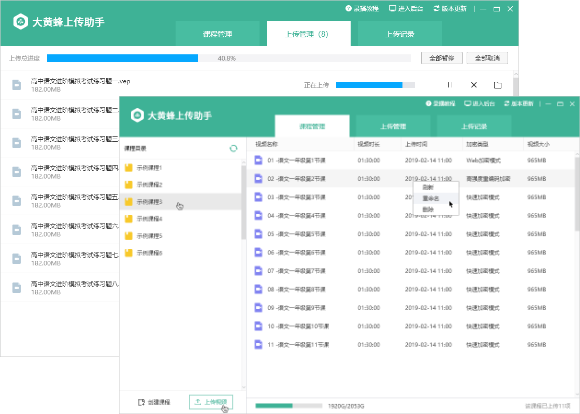The width and height of the screenshot is (580, 414).
Task: Choose 刷新 from the context menu
Action: coord(436,187)
